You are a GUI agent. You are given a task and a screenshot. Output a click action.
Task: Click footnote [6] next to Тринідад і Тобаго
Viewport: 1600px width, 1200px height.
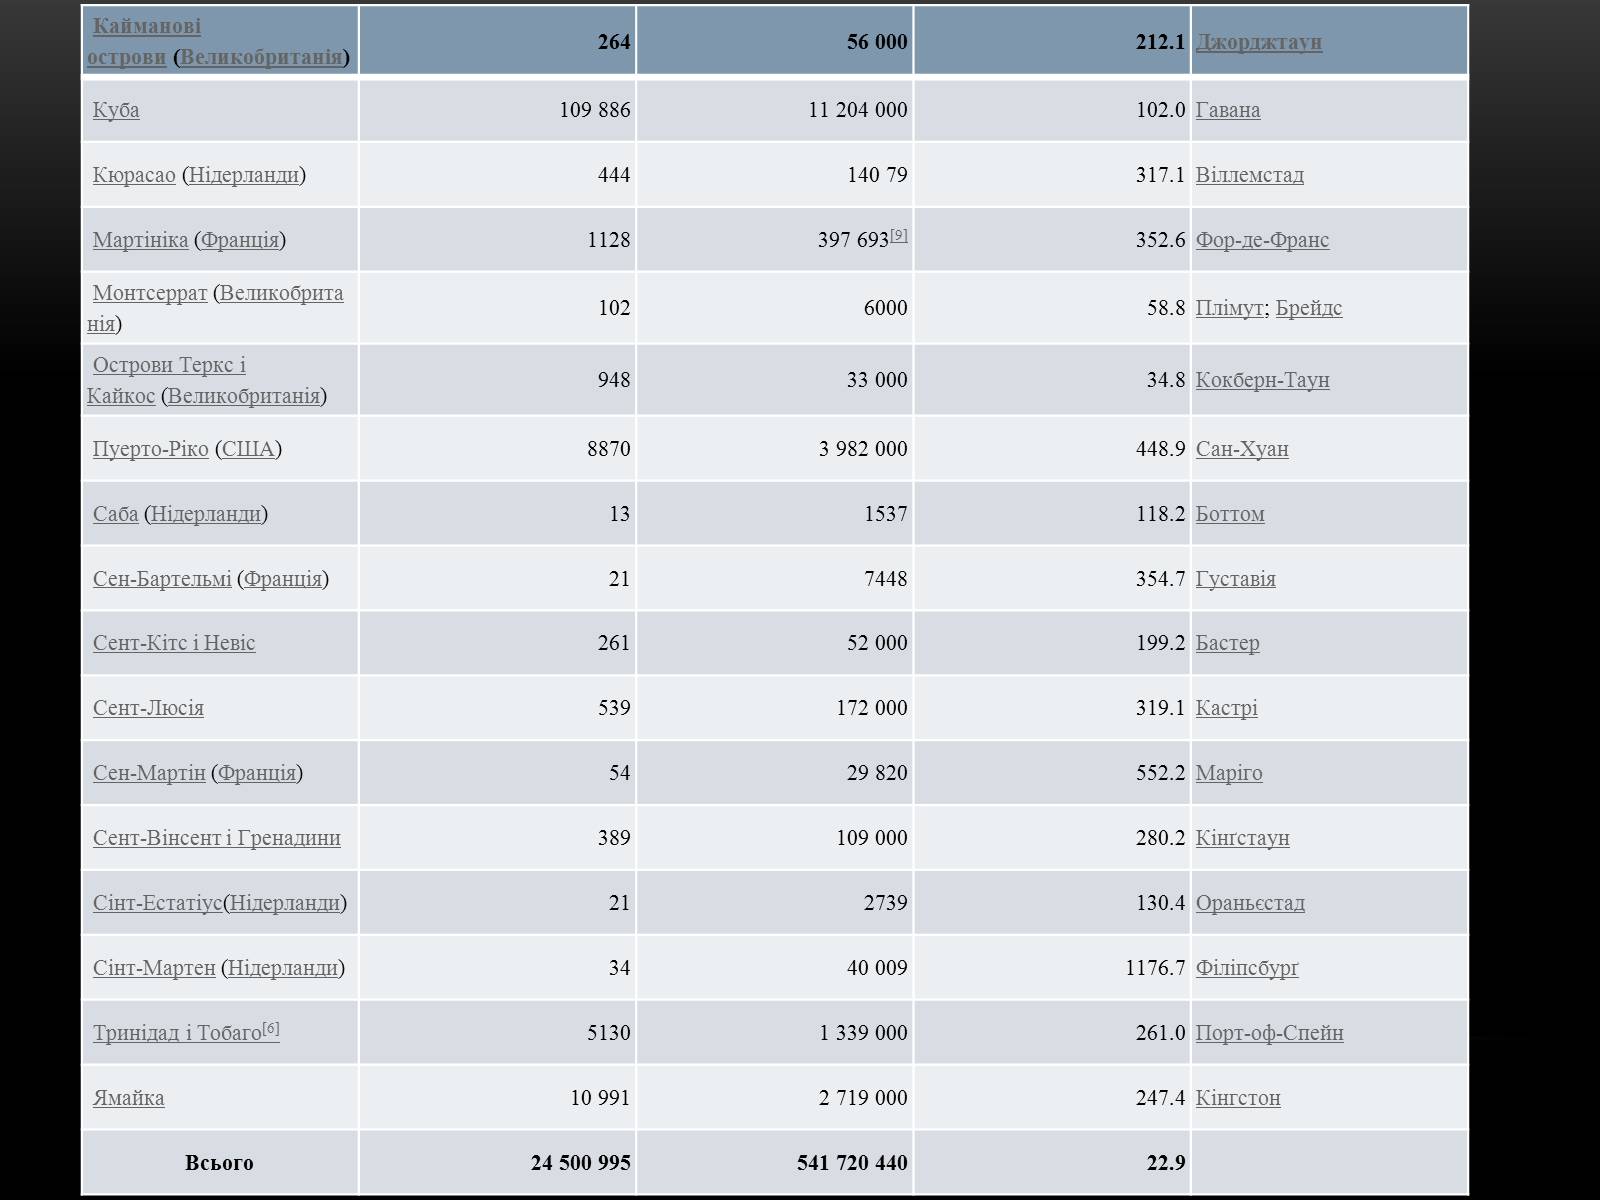271,1028
